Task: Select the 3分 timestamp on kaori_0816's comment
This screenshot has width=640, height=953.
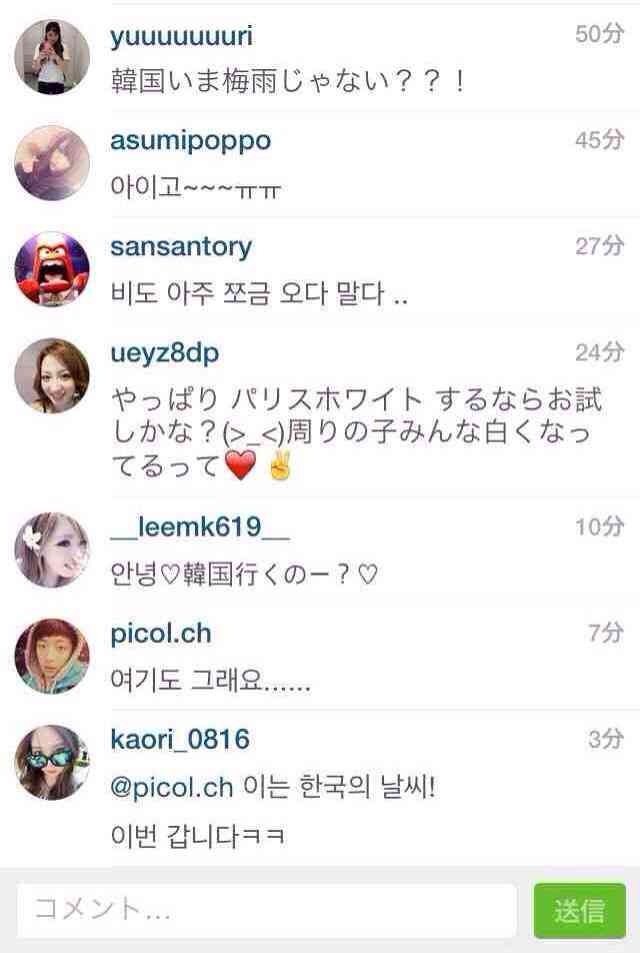Action: tap(606, 739)
